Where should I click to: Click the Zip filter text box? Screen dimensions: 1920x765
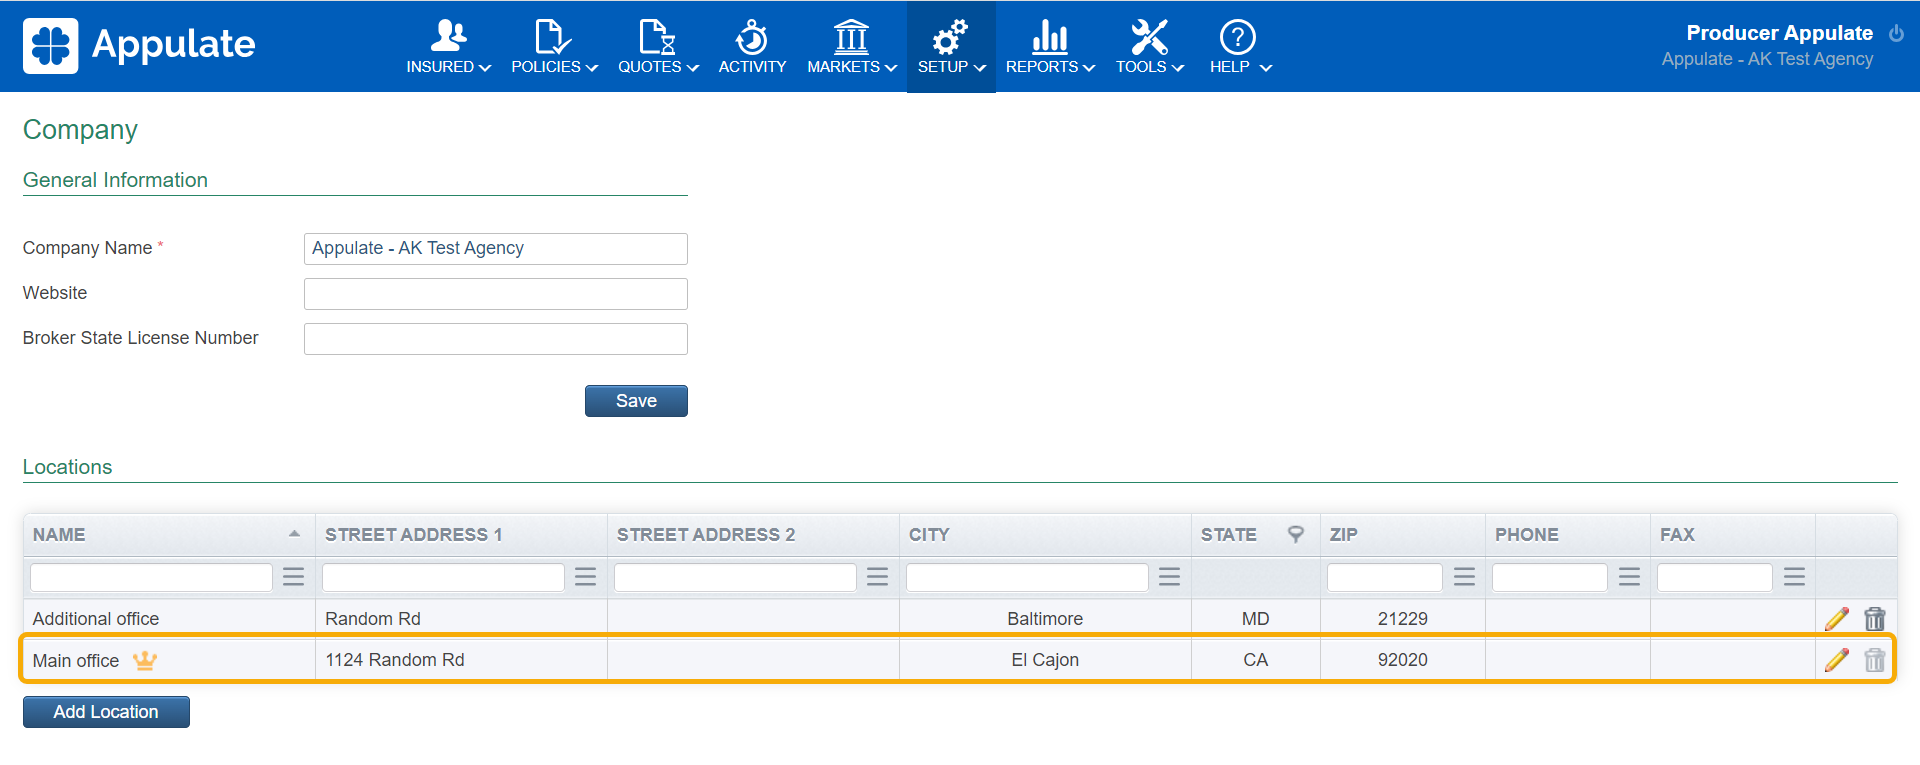coord(1384,577)
